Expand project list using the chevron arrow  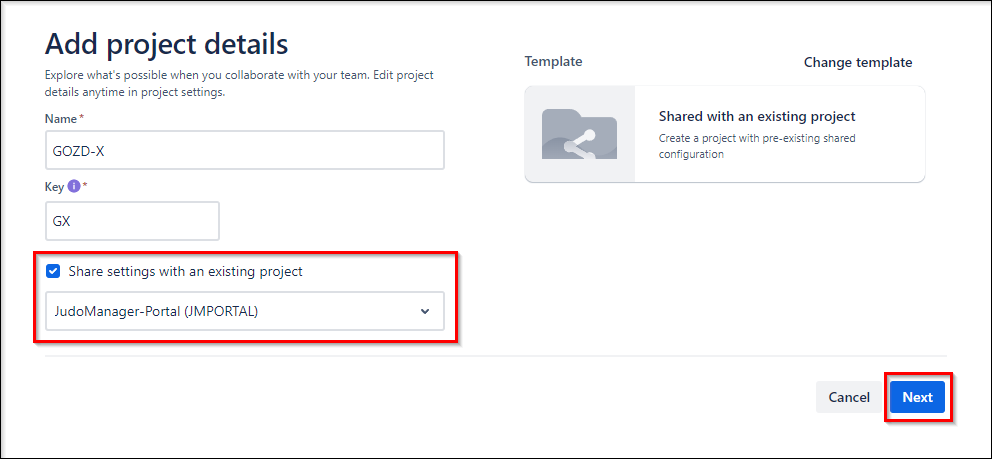click(x=425, y=311)
